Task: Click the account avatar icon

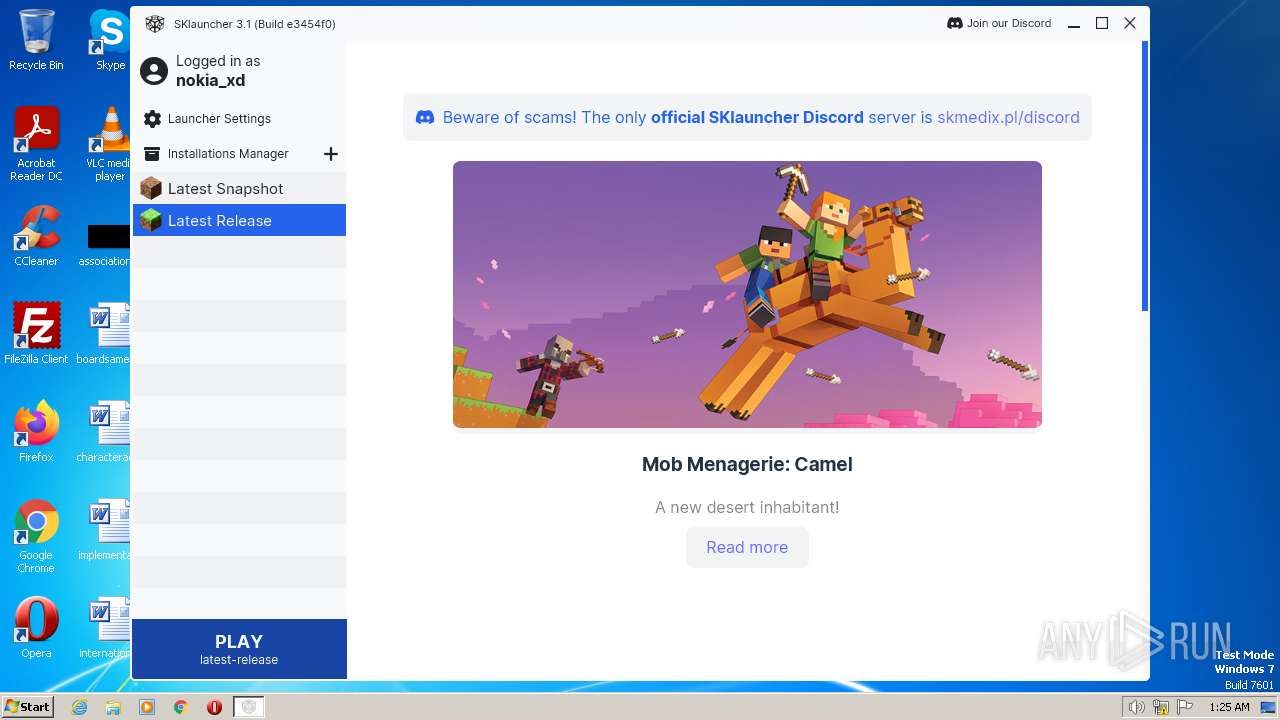Action: [154, 71]
